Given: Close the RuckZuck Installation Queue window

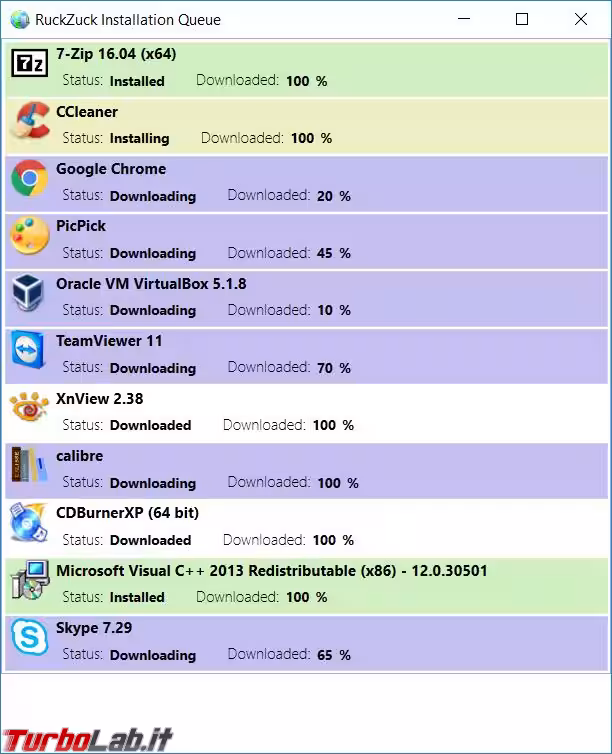Looking at the screenshot, I should pyautogui.click(x=581, y=19).
